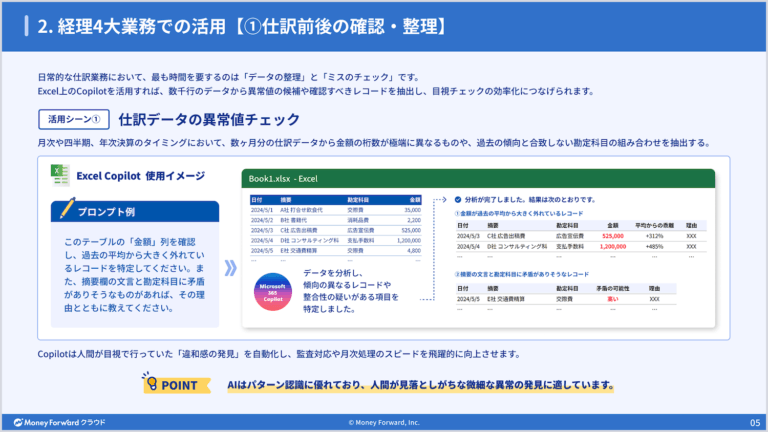Click the red 高い value in second result table
Screen dimensions: 768x432
(x=613, y=299)
